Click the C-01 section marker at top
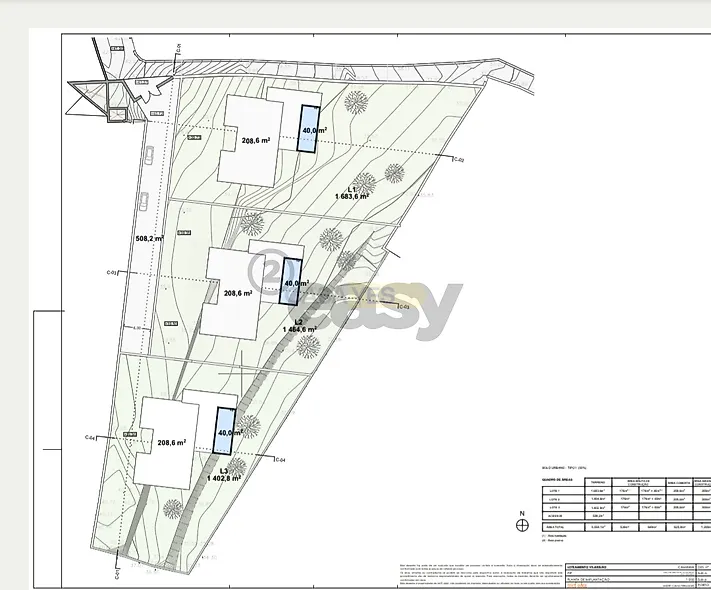Screen dimensions: 711x590 click(179, 48)
